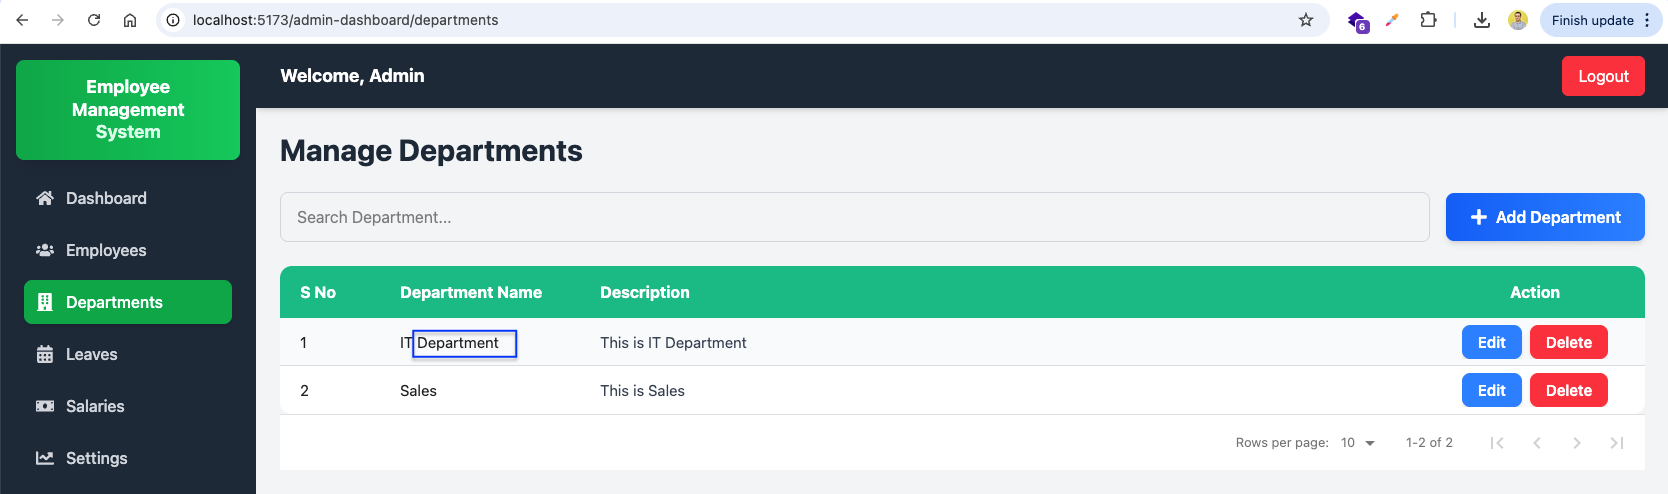Viewport: 1668px width, 494px height.
Task: Click the Salaries money icon
Action: pos(44,406)
